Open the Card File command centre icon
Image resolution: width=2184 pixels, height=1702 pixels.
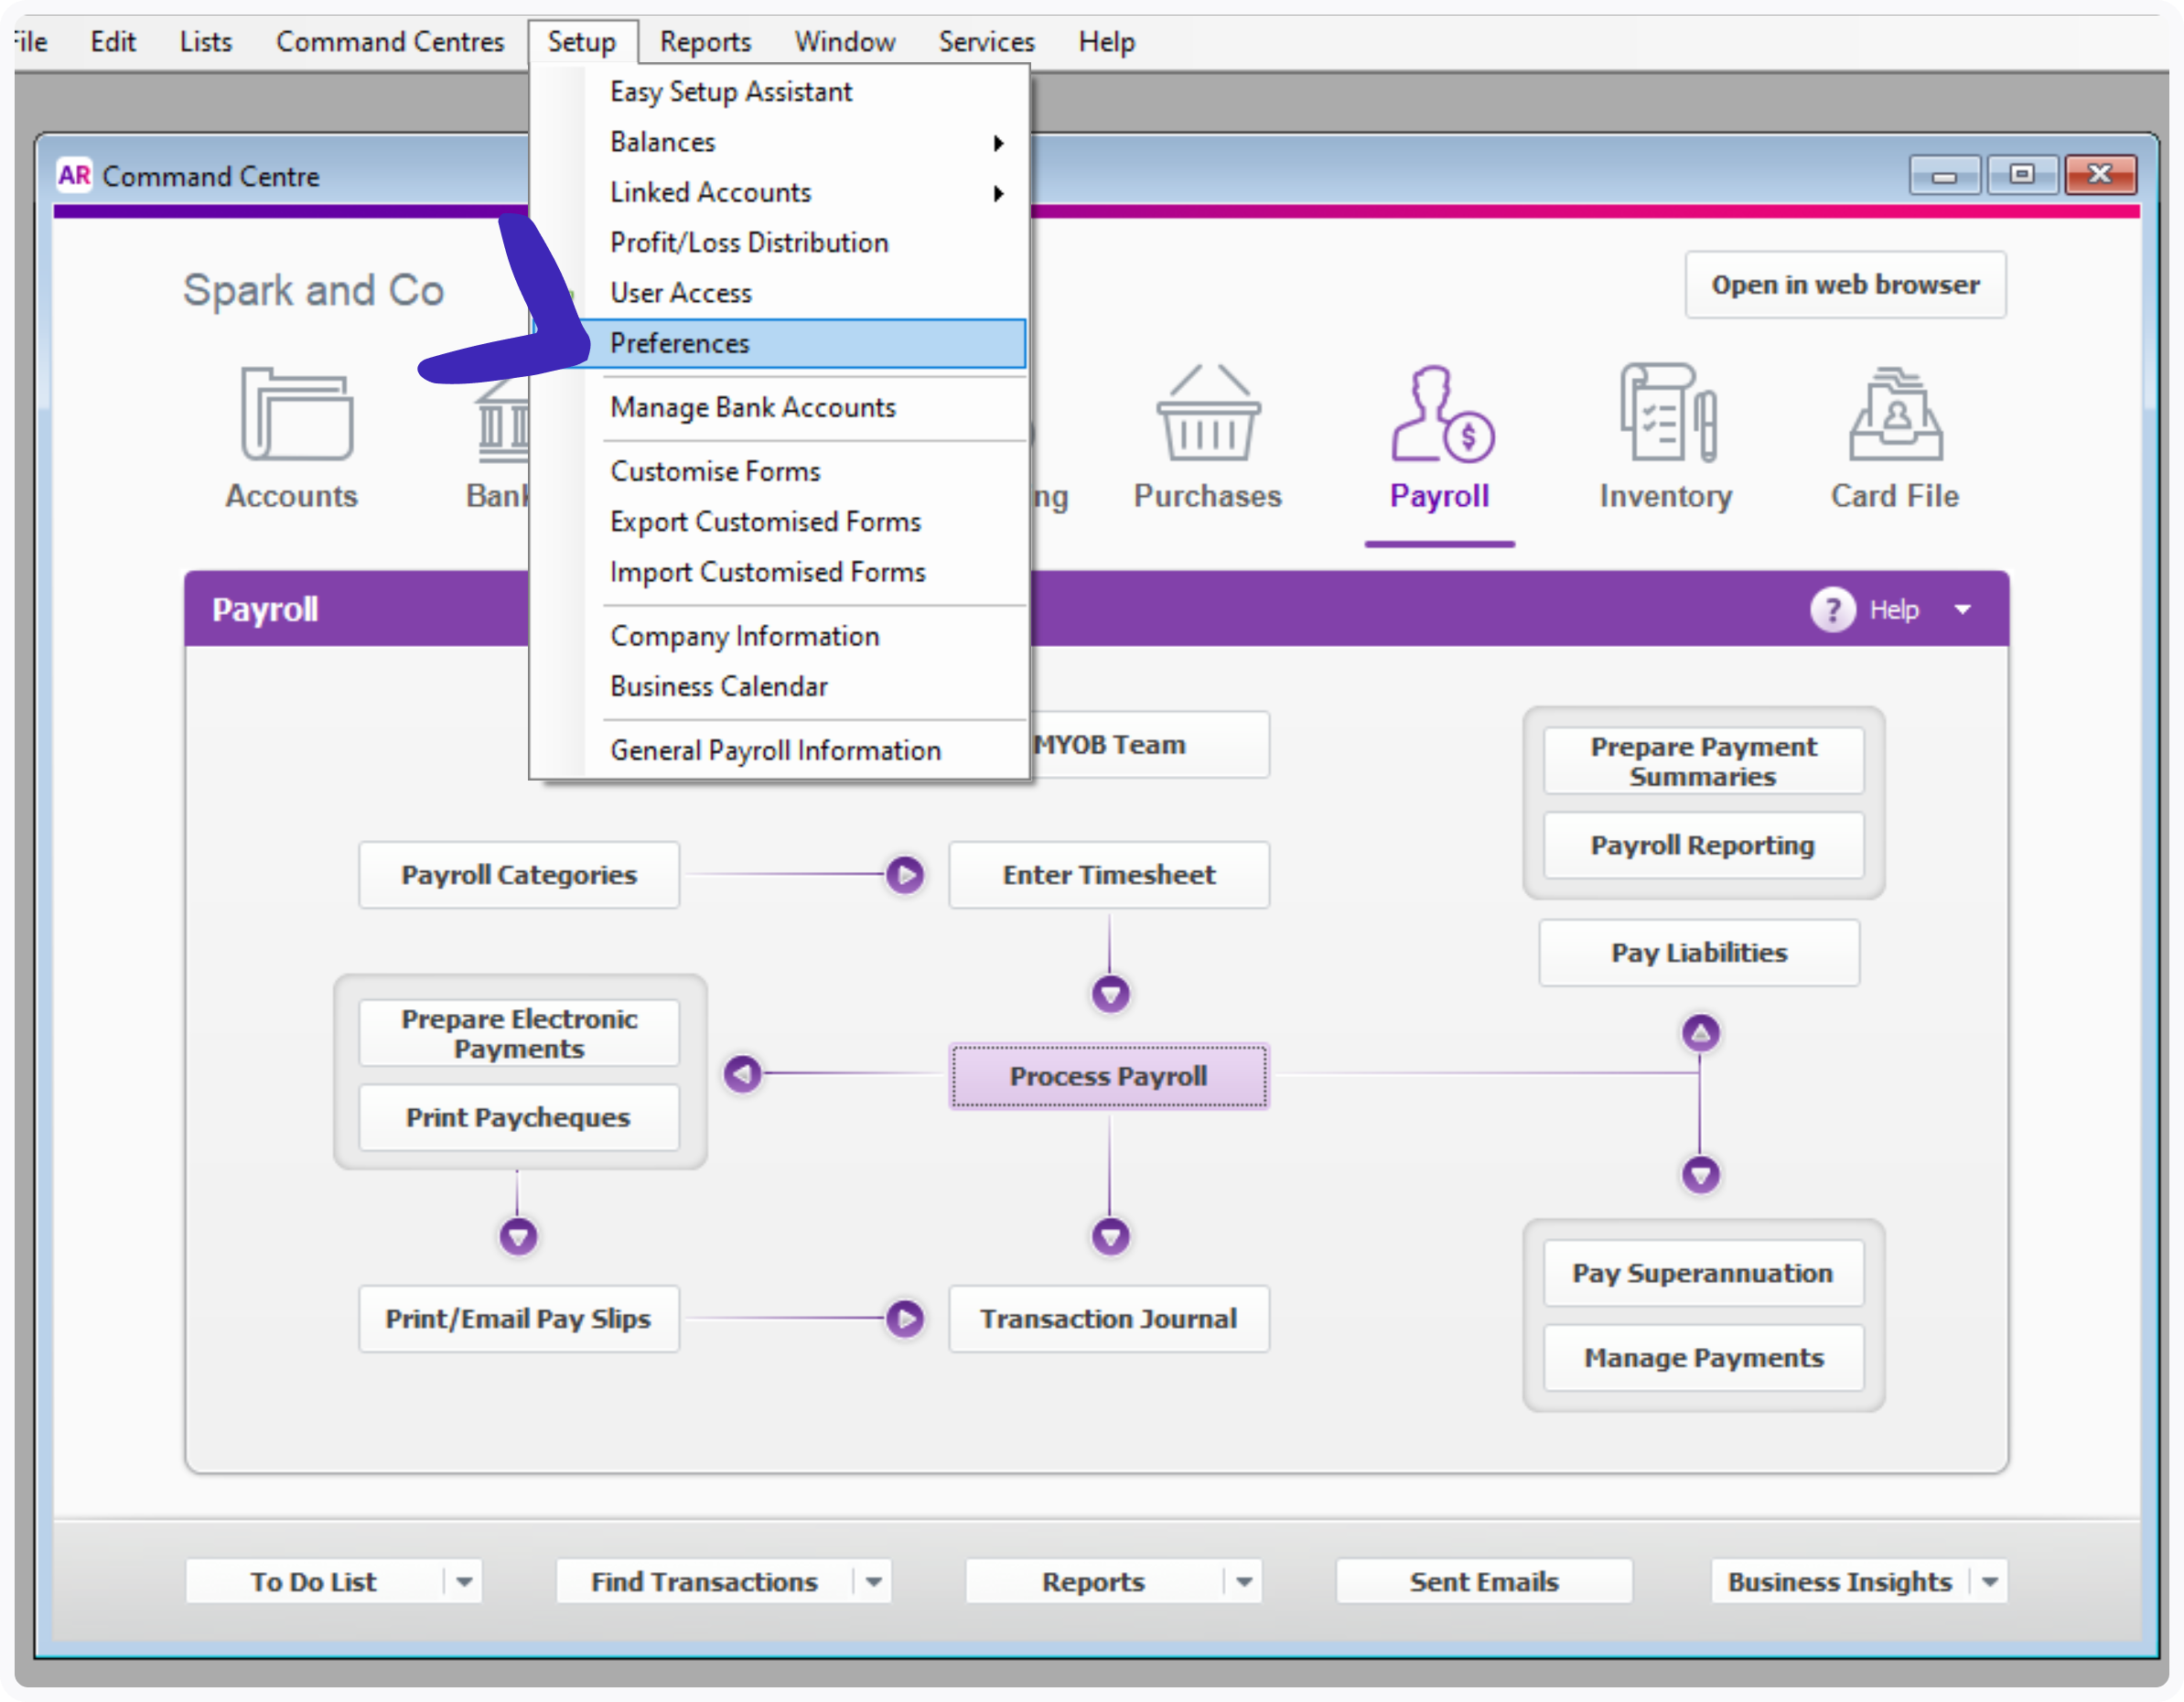1893,440
